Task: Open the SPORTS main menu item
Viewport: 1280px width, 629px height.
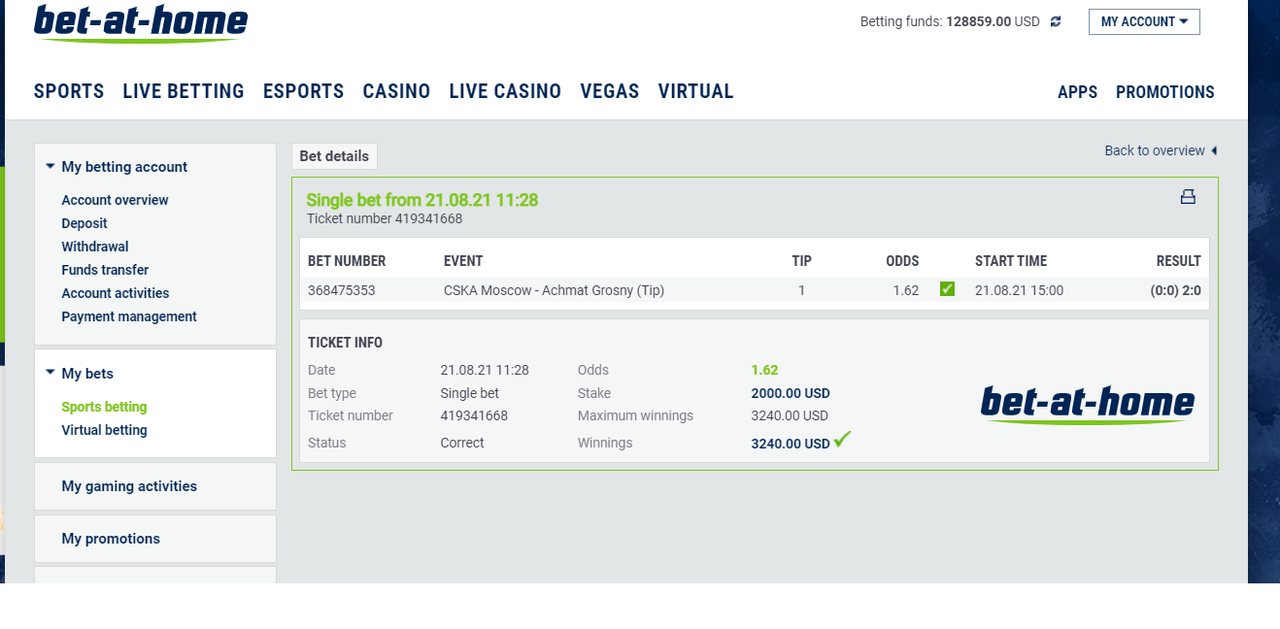Action: [69, 91]
